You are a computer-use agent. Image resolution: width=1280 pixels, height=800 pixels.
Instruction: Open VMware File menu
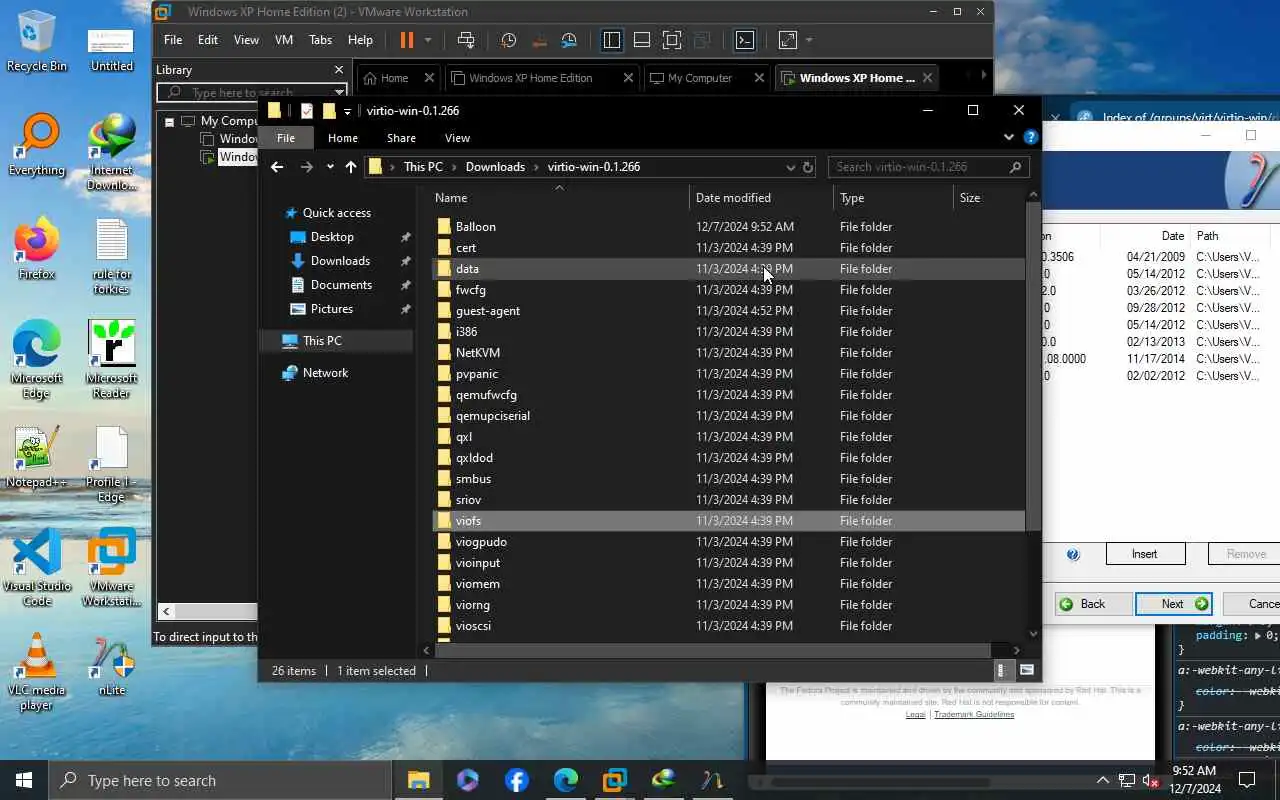point(173,40)
